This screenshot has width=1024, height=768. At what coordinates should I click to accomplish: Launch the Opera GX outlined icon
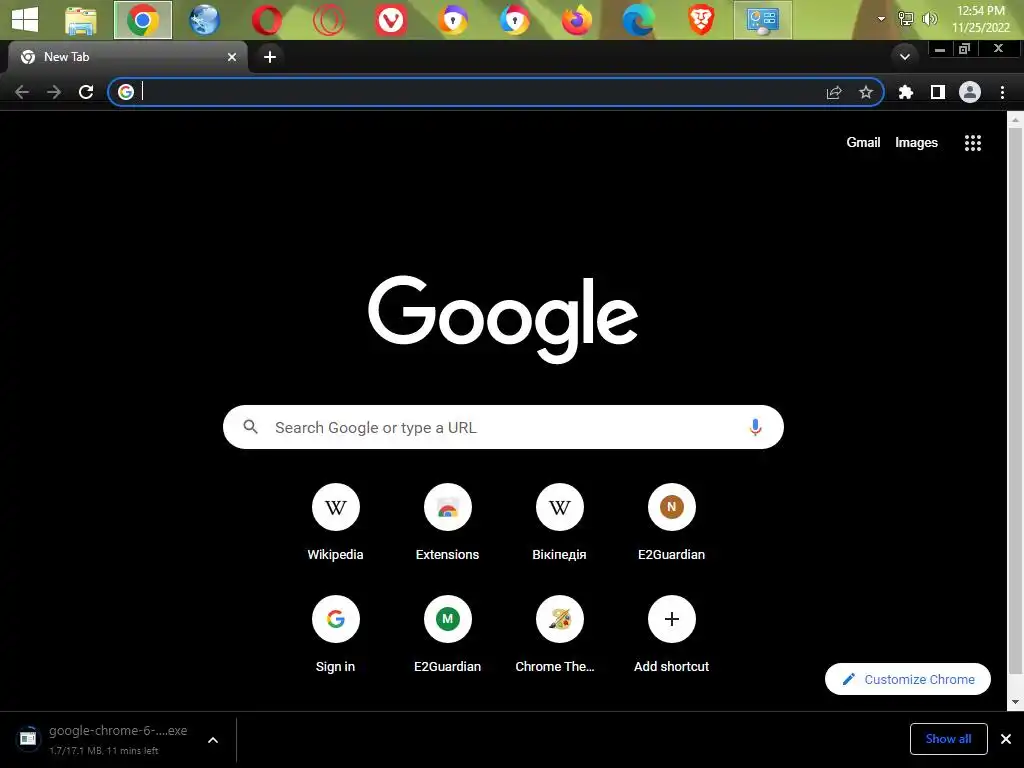[328, 20]
